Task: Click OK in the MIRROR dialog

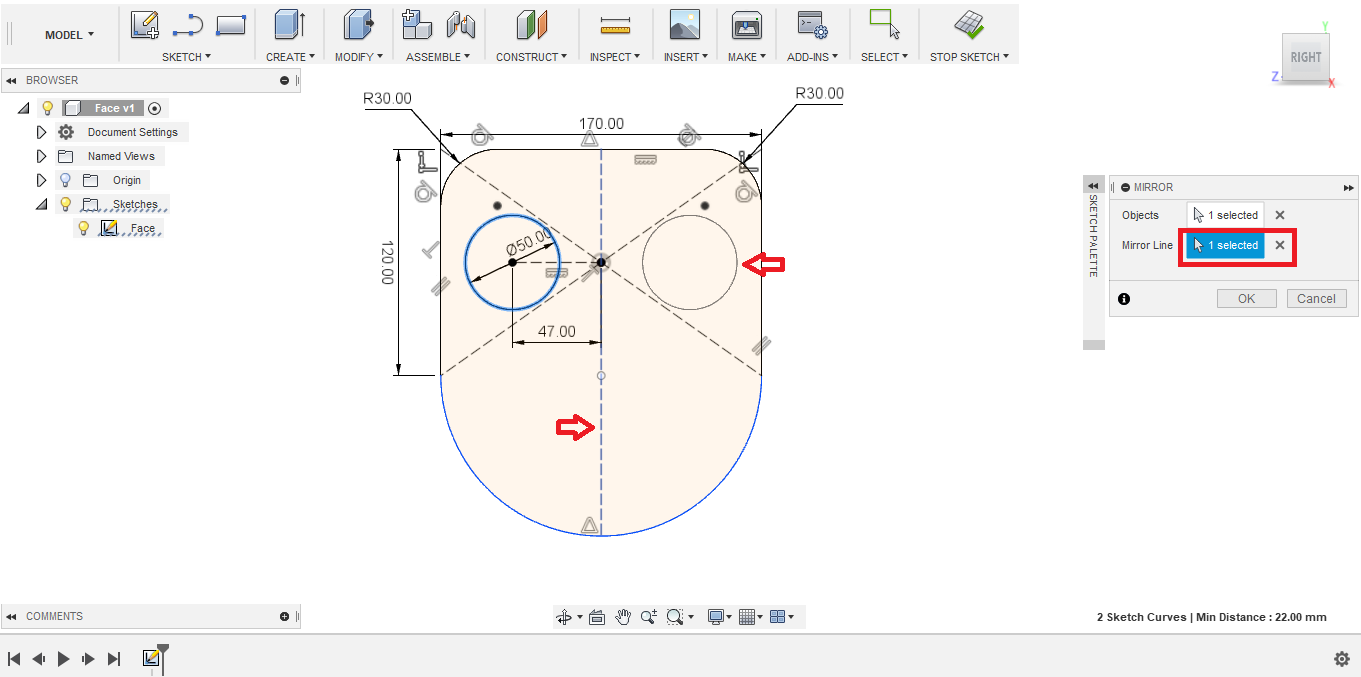Action: click(x=1247, y=298)
